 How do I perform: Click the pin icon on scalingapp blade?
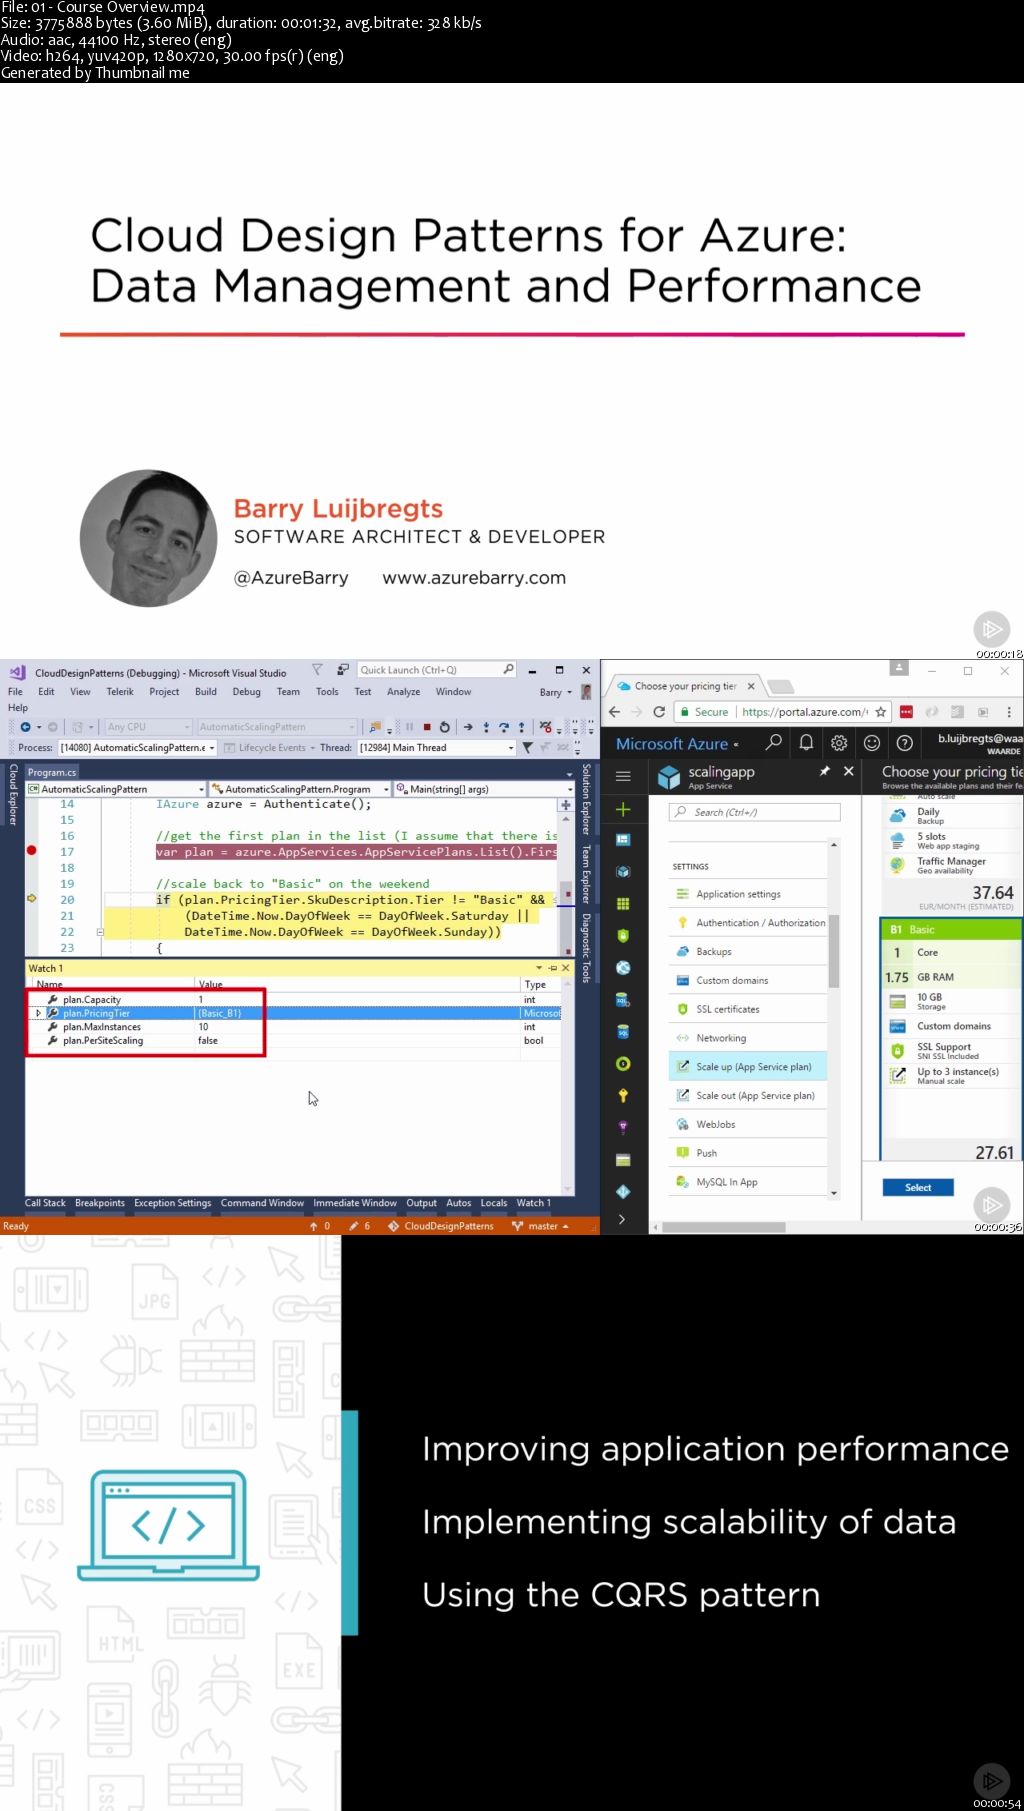825,771
